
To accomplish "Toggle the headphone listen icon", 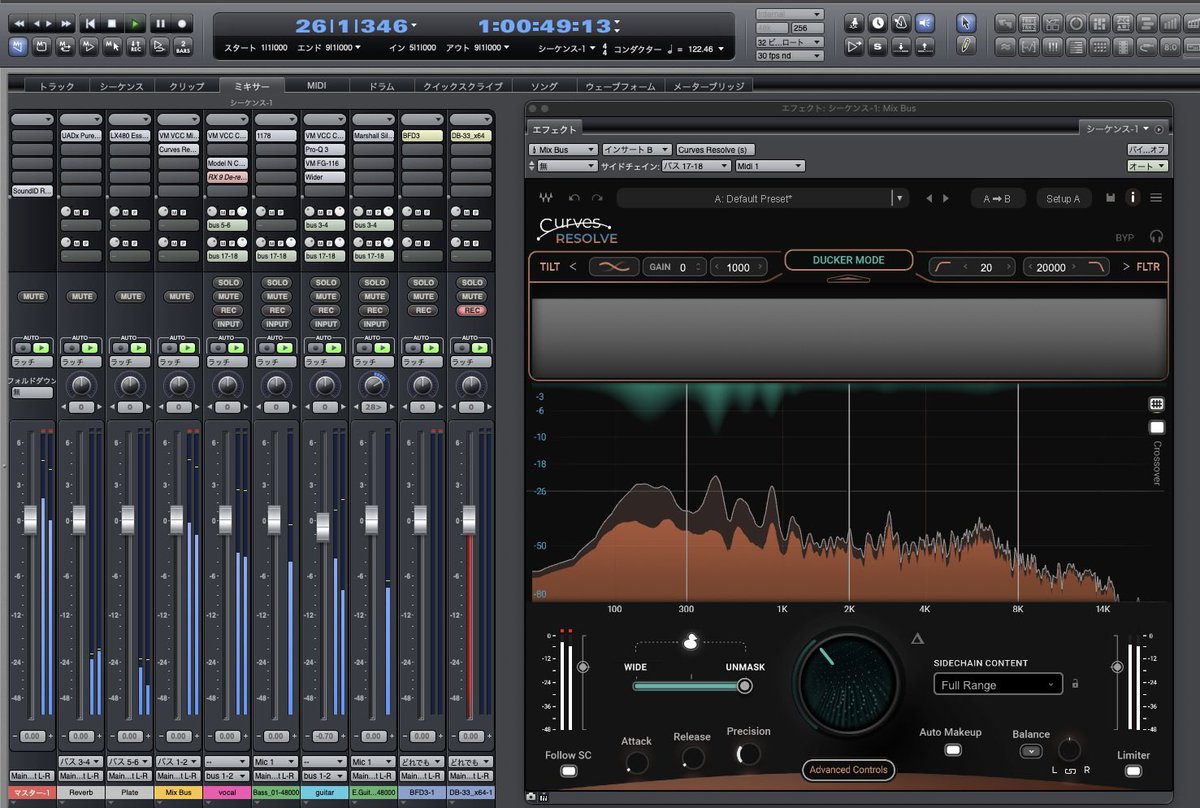I will 1157,237.
